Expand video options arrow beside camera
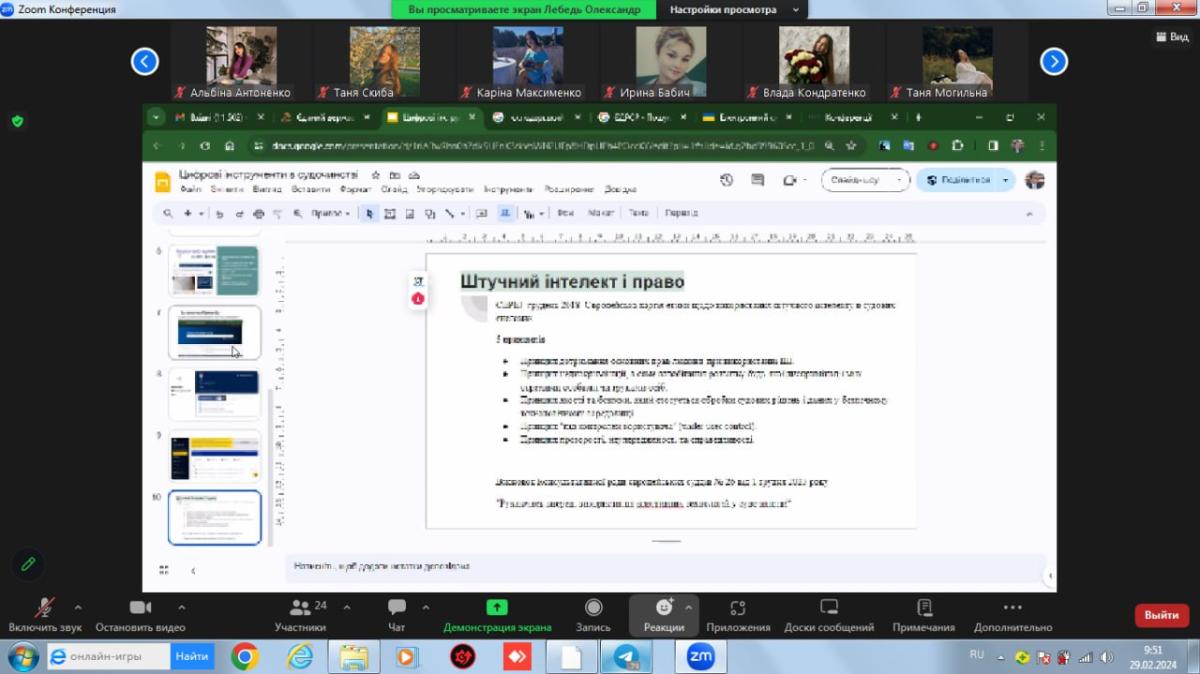1200x674 pixels. pos(181,607)
